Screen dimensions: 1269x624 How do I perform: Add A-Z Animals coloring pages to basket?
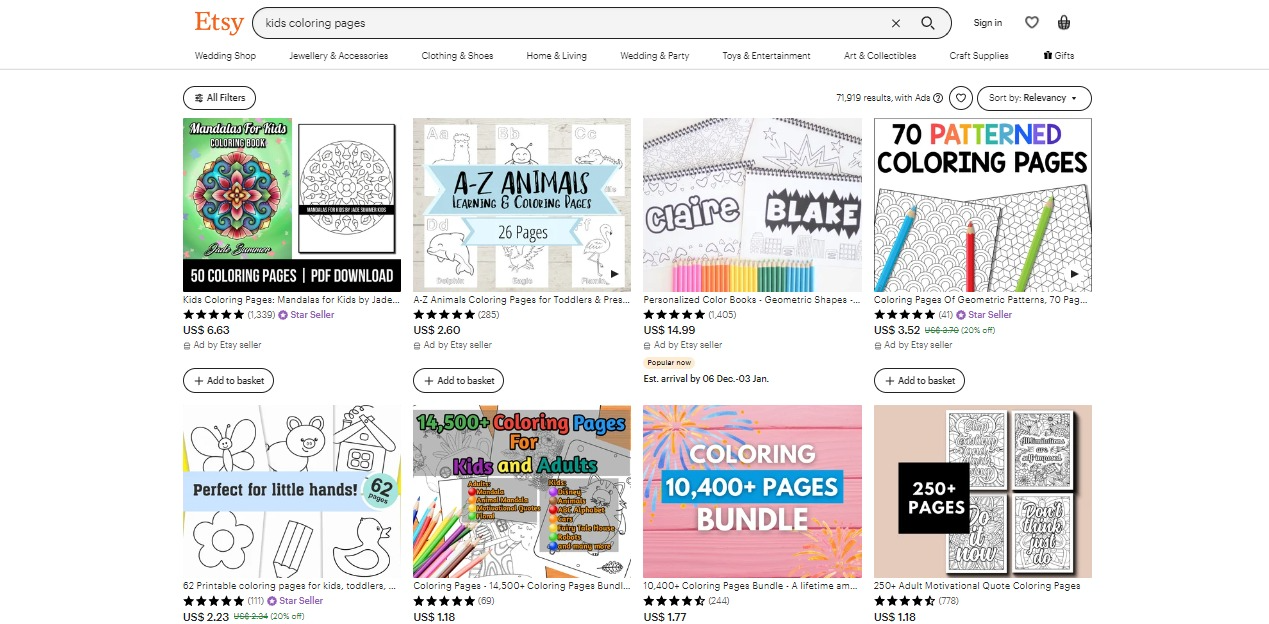coord(459,380)
